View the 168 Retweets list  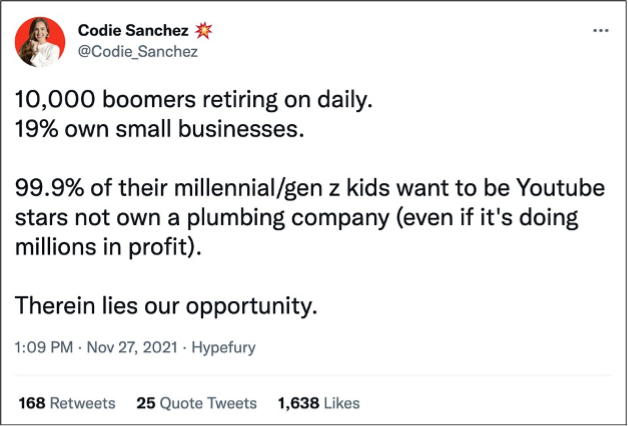click(67, 403)
